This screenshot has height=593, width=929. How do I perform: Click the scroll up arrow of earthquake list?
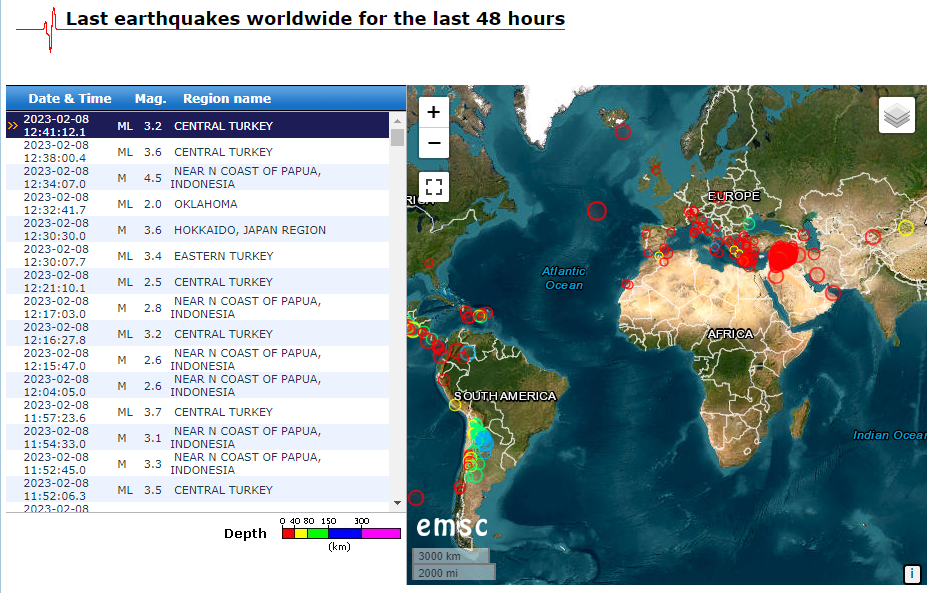click(x=398, y=119)
